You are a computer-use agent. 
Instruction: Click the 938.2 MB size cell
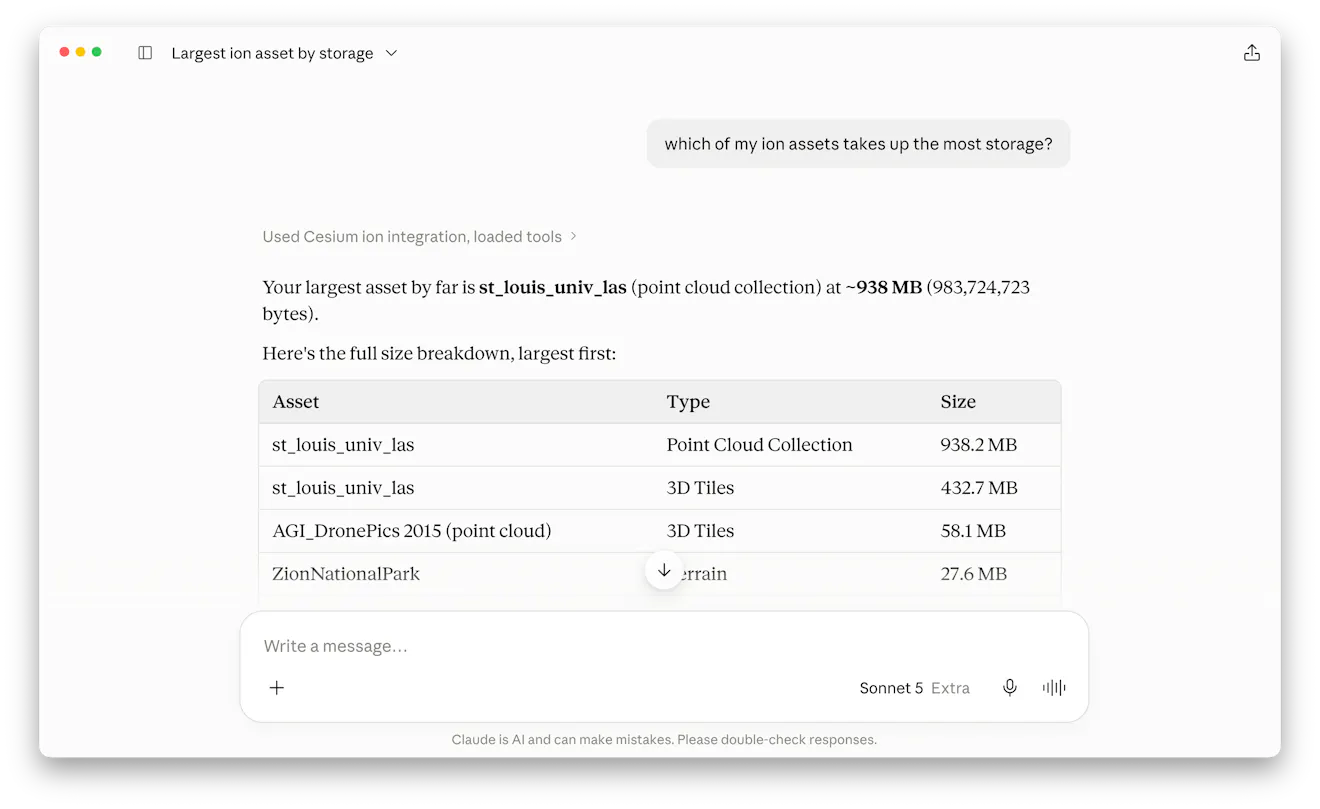[x=978, y=445]
